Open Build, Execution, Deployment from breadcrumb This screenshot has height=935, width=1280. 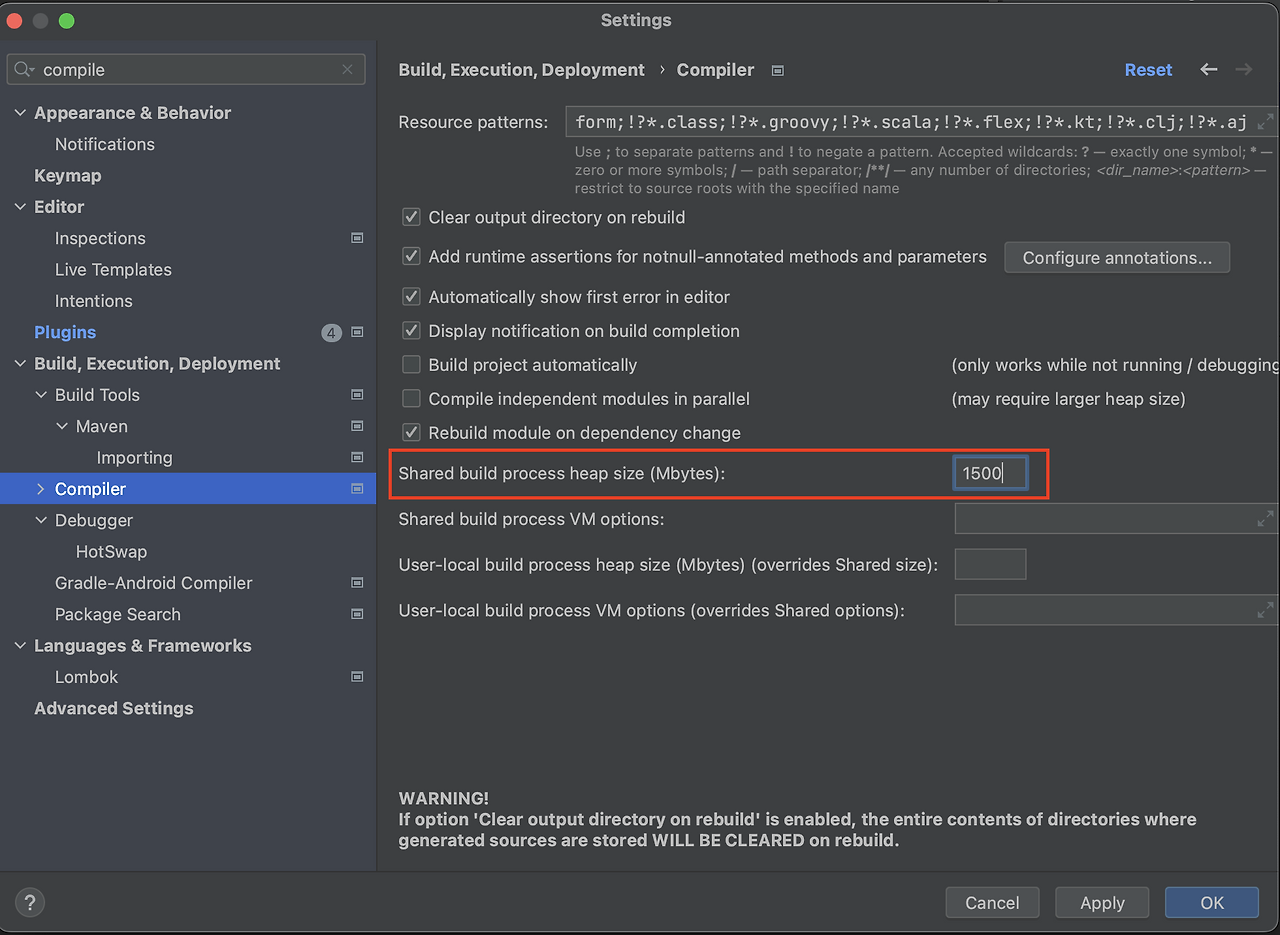coord(520,70)
